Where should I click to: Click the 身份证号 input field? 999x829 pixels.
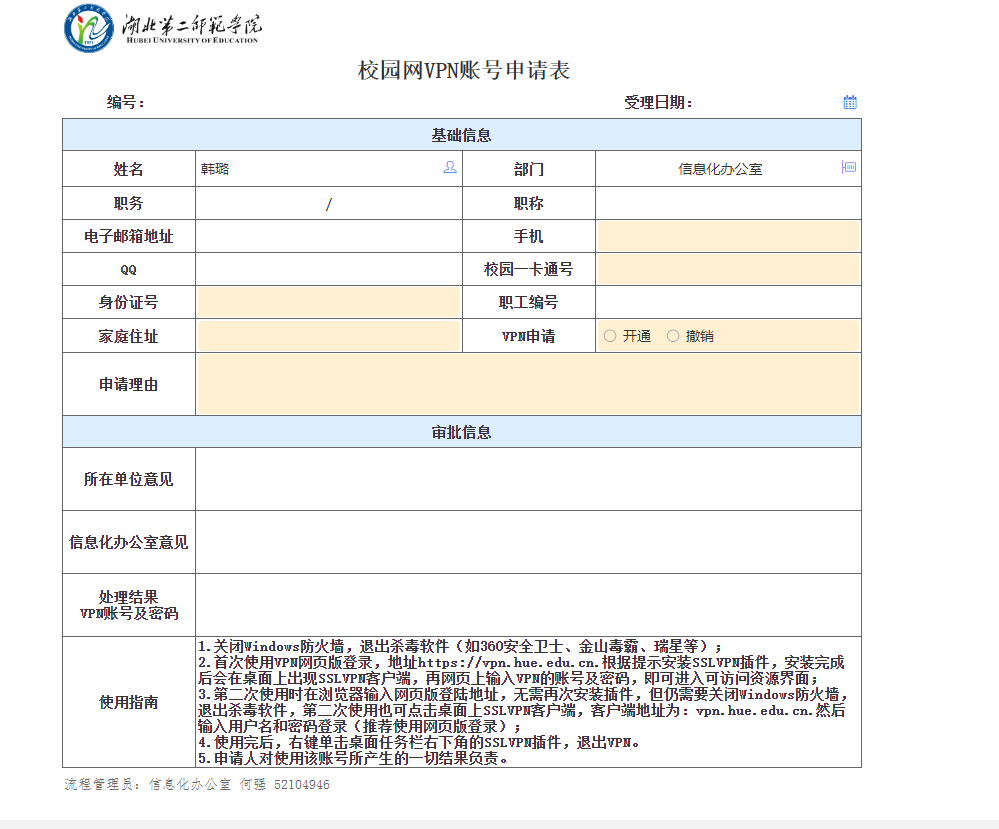[x=328, y=302]
